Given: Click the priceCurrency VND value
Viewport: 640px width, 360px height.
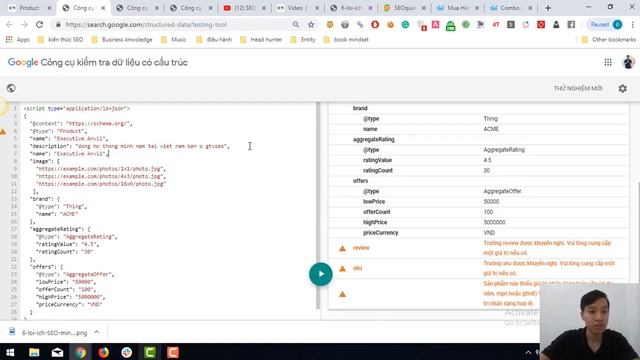Looking at the screenshot, I should (x=489, y=233).
